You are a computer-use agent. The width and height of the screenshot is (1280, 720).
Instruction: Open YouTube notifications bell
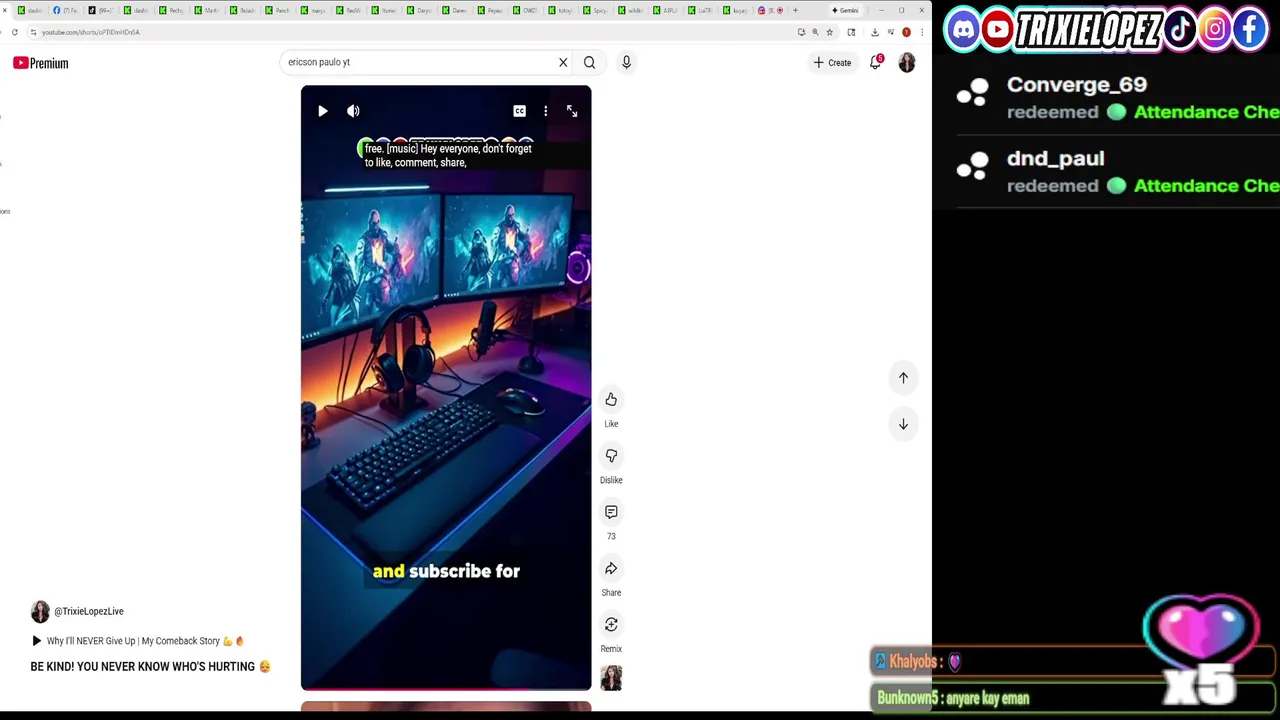point(876,62)
